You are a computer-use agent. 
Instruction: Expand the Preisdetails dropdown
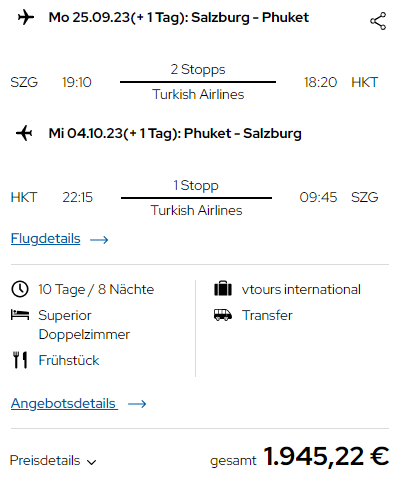(53, 461)
